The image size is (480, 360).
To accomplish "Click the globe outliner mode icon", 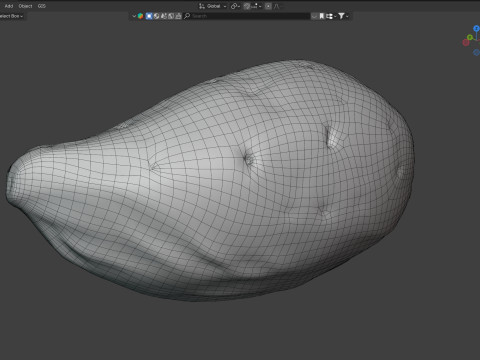I will coord(156,16).
